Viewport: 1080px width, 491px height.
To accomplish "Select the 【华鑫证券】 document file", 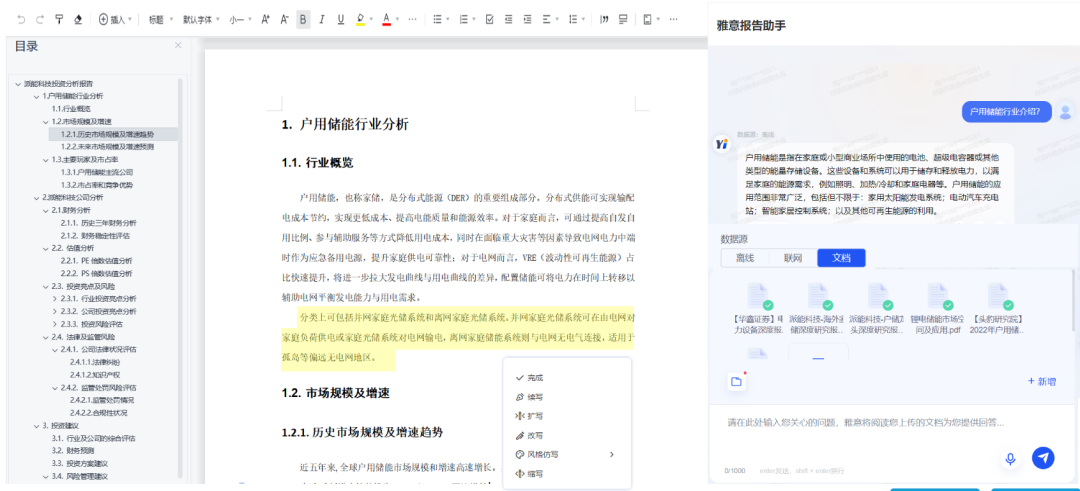I will click(x=758, y=309).
